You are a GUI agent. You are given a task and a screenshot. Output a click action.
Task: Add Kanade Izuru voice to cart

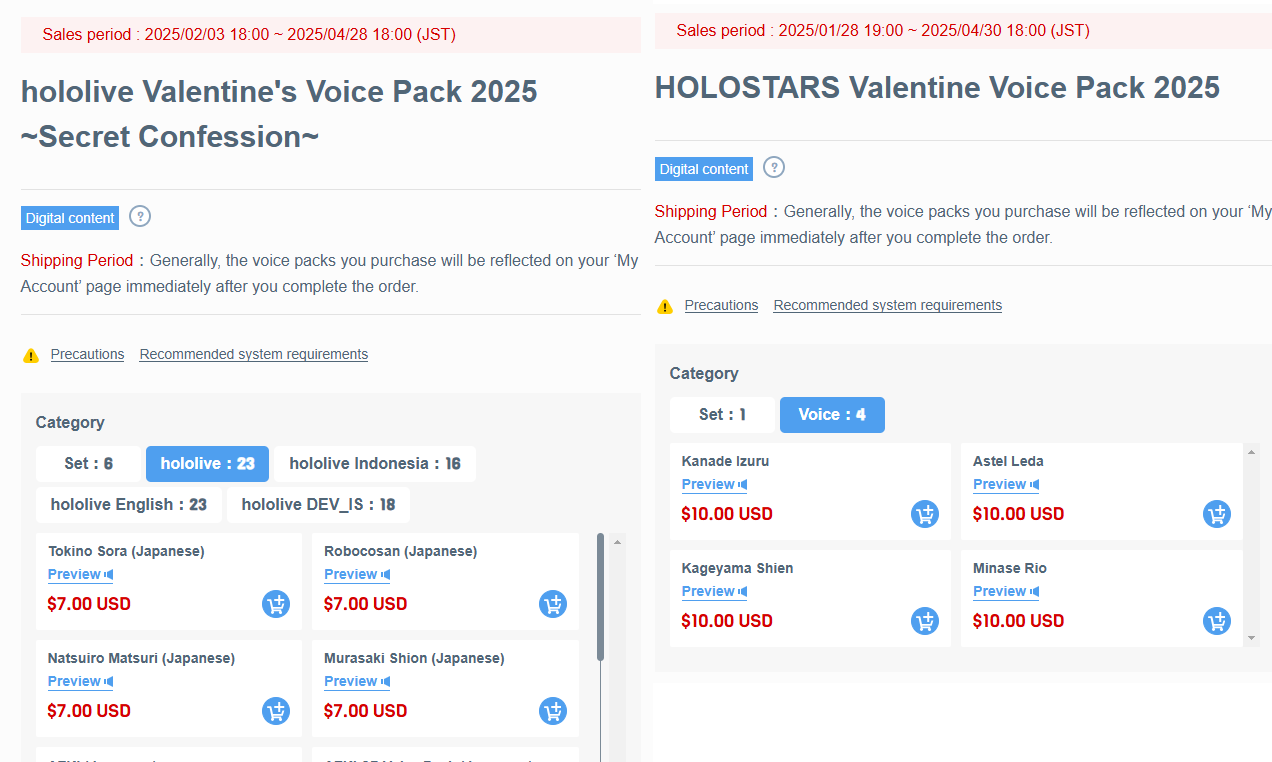coord(925,514)
